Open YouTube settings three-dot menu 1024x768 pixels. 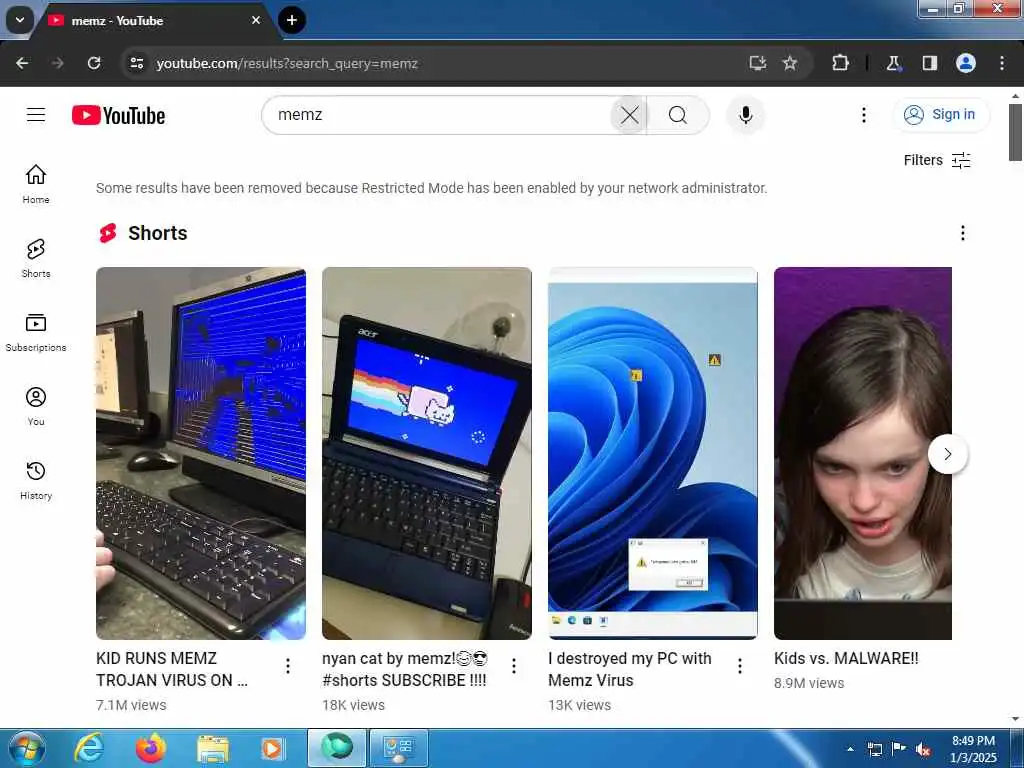point(863,116)
